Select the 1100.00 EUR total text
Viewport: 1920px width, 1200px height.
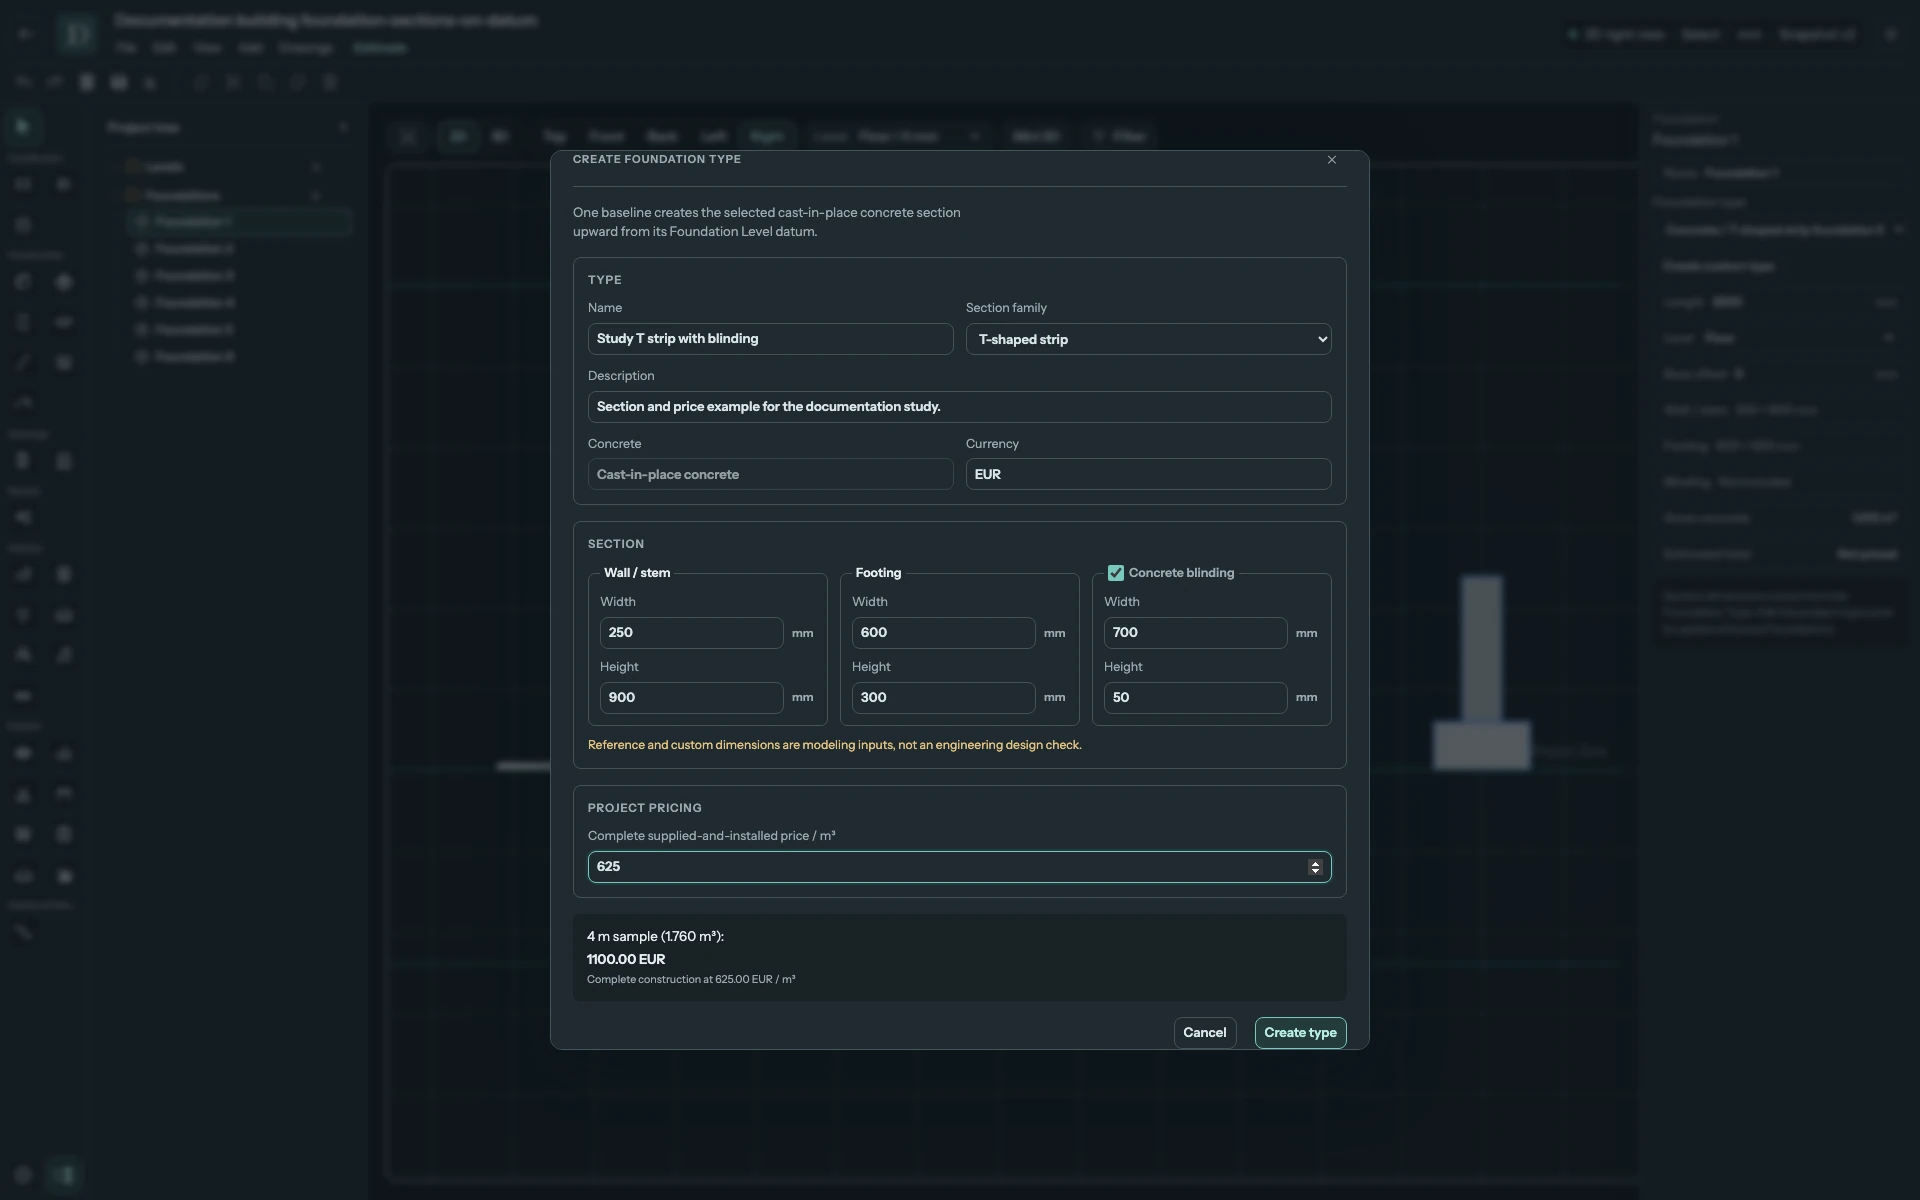tap(626, 959)
